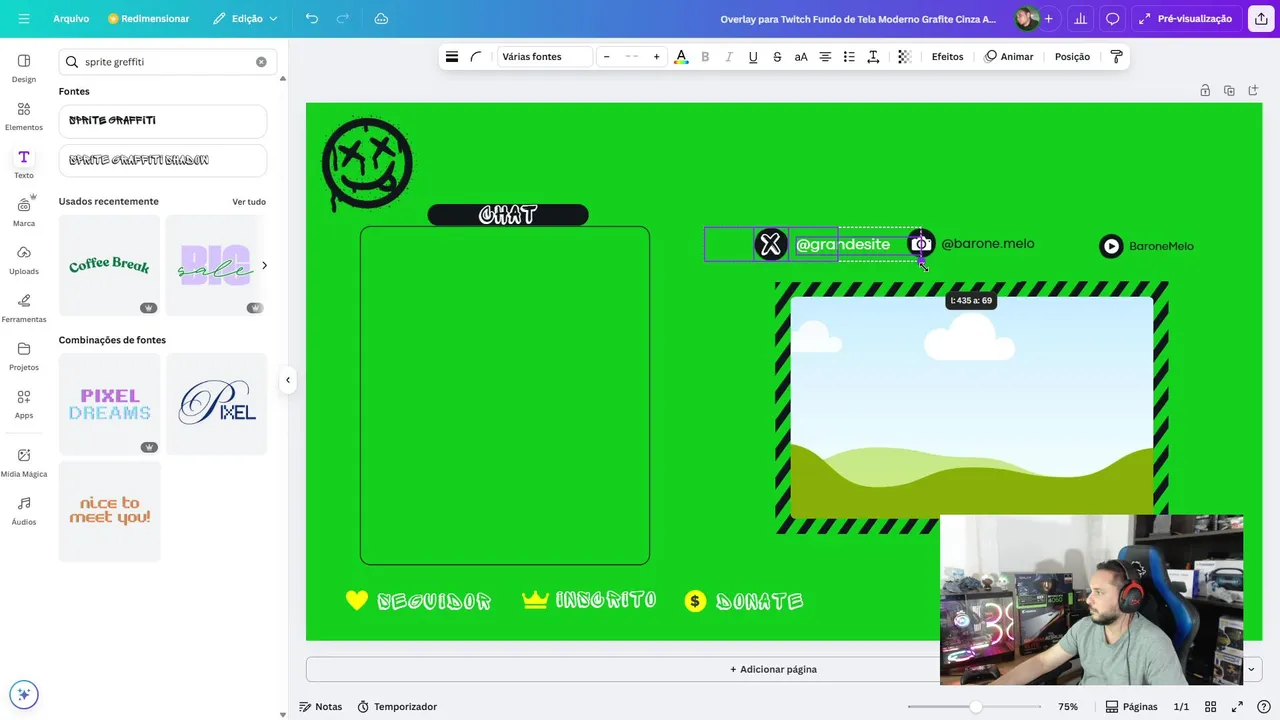
Task: Open the analytics chart icon
Action: pos(1080,19)
